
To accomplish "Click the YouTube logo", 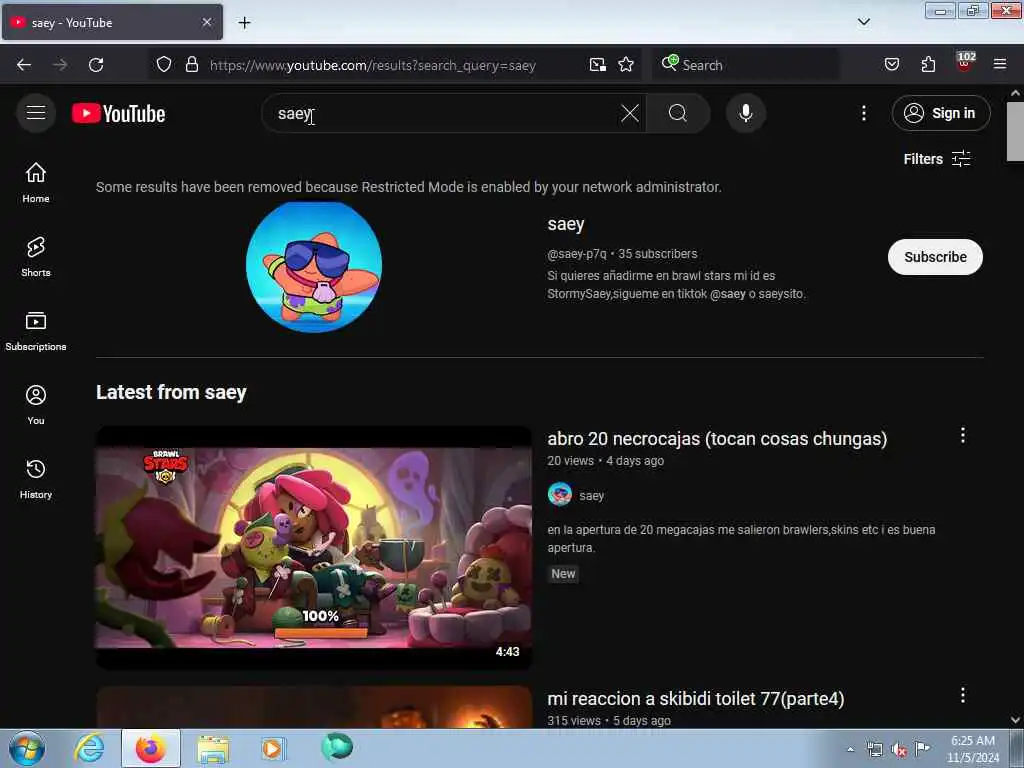I will point(118,114).
